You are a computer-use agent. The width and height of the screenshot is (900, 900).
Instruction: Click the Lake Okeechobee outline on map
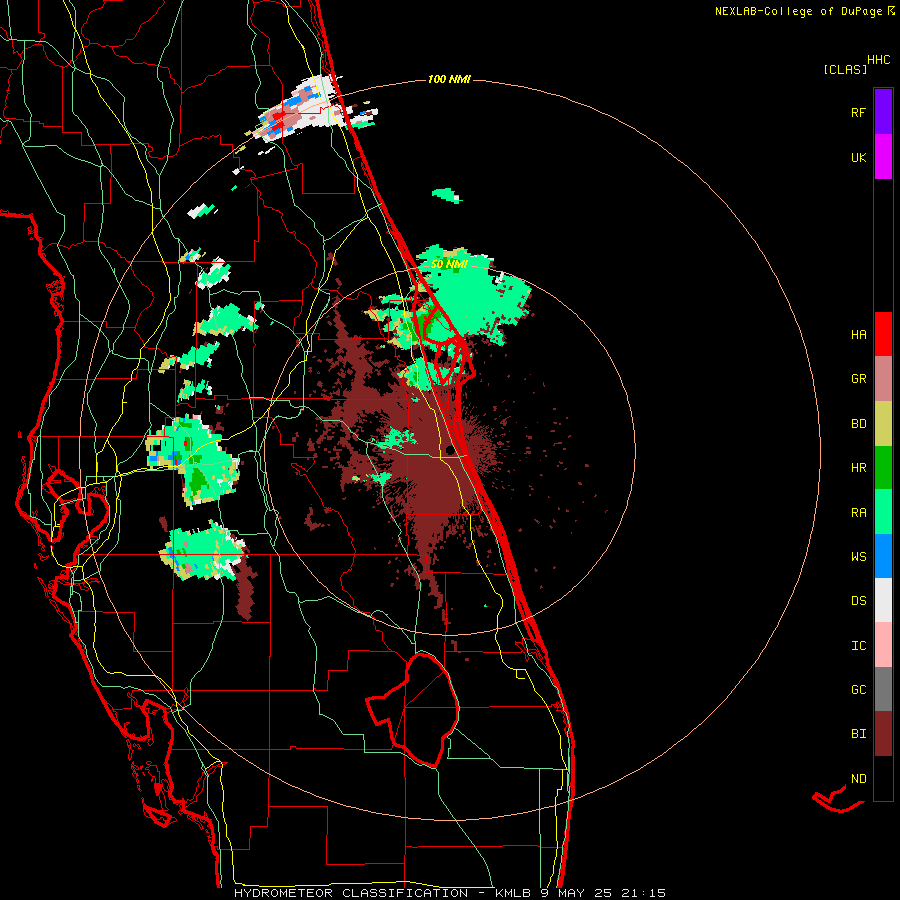[x=413, y=709]
